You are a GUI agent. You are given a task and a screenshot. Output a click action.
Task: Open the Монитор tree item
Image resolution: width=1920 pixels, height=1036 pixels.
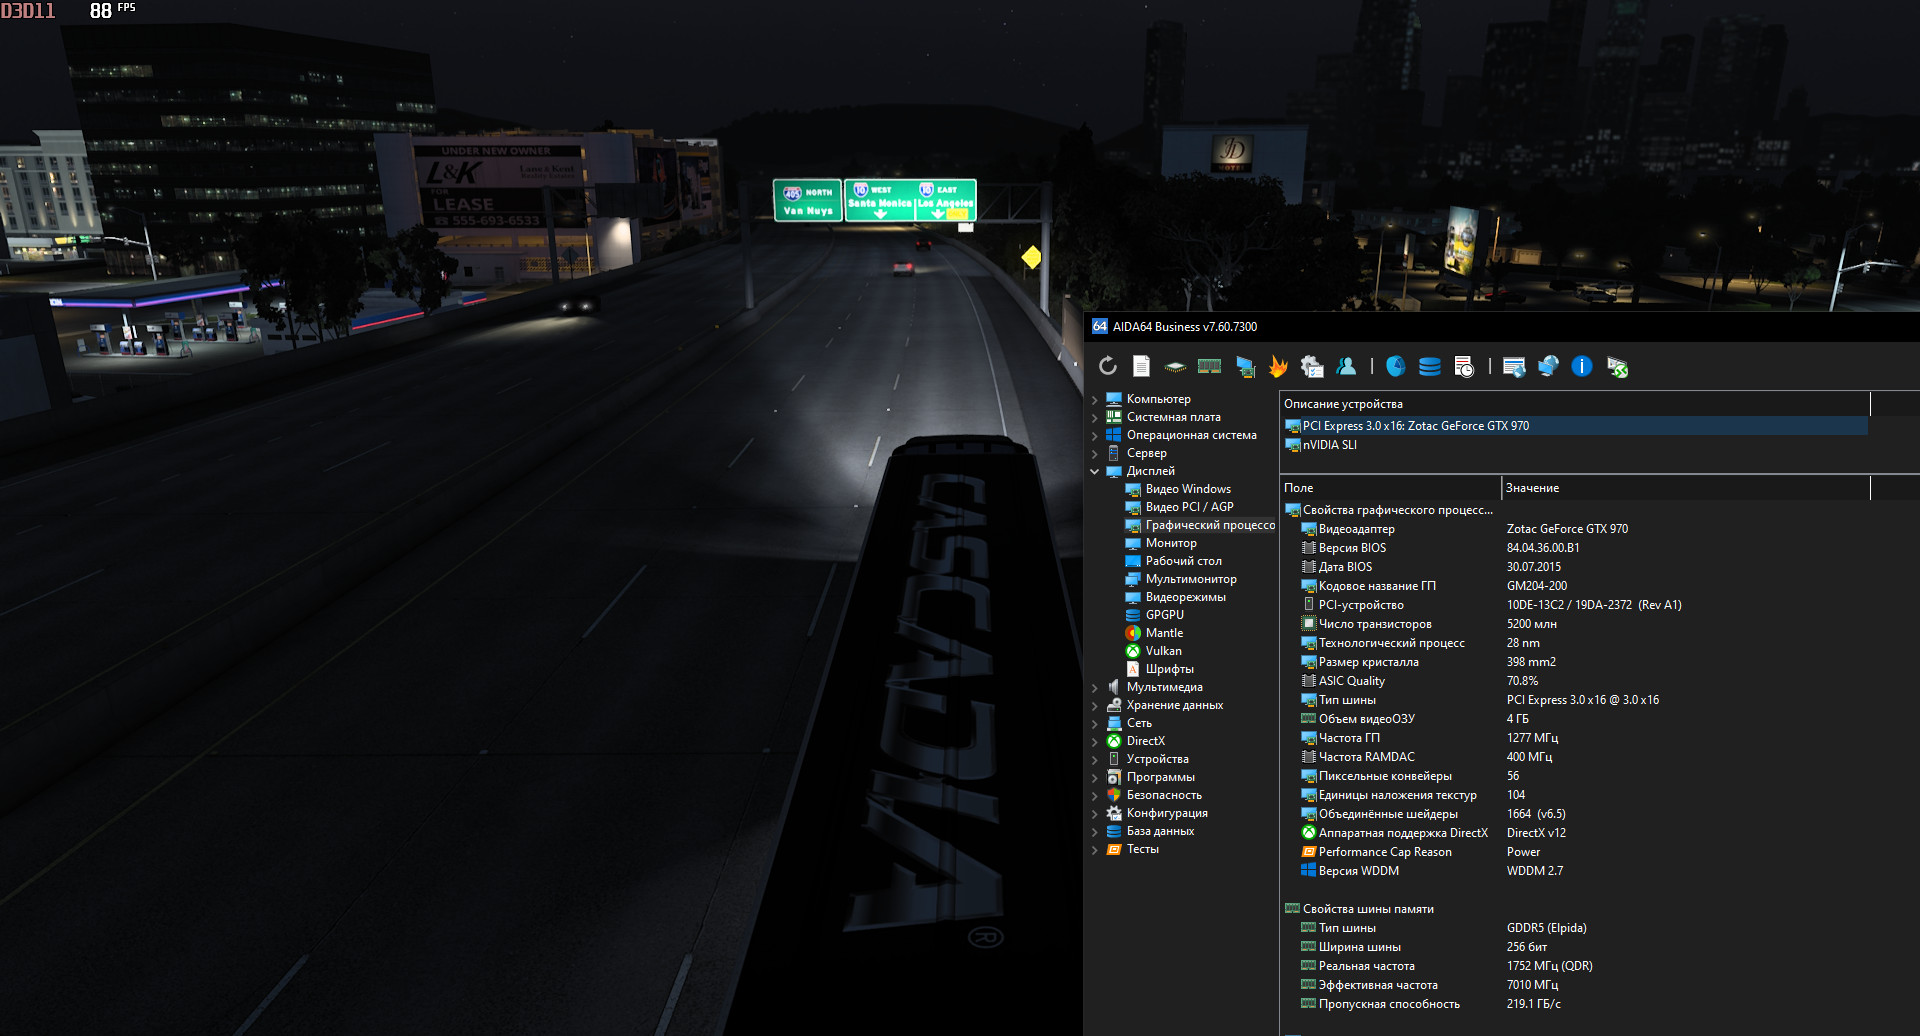coord(1170,543)
